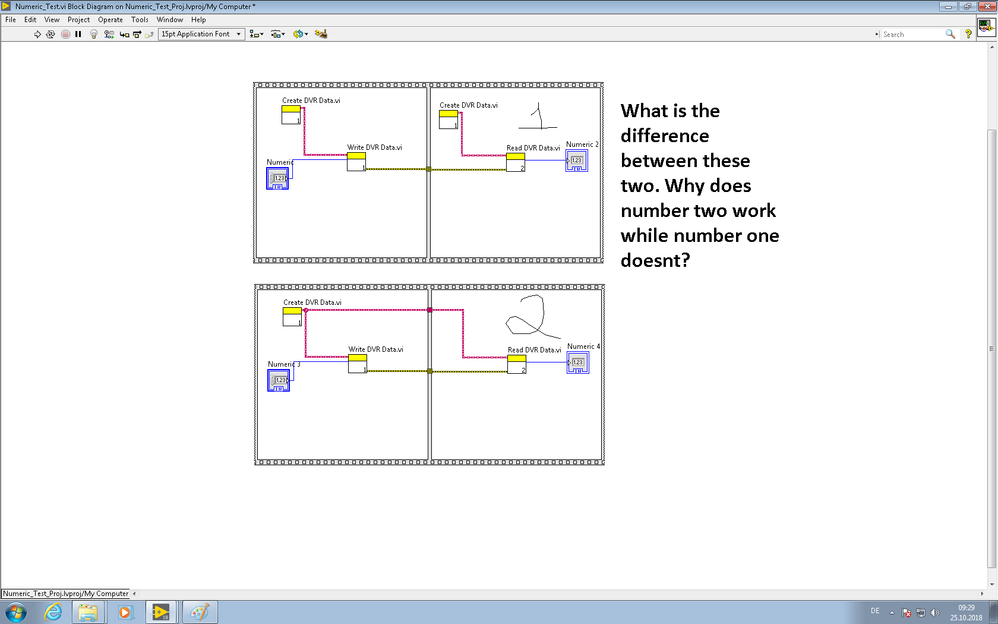Click the pink DVR wire tunnel in sequence 2

coord(430,310)
